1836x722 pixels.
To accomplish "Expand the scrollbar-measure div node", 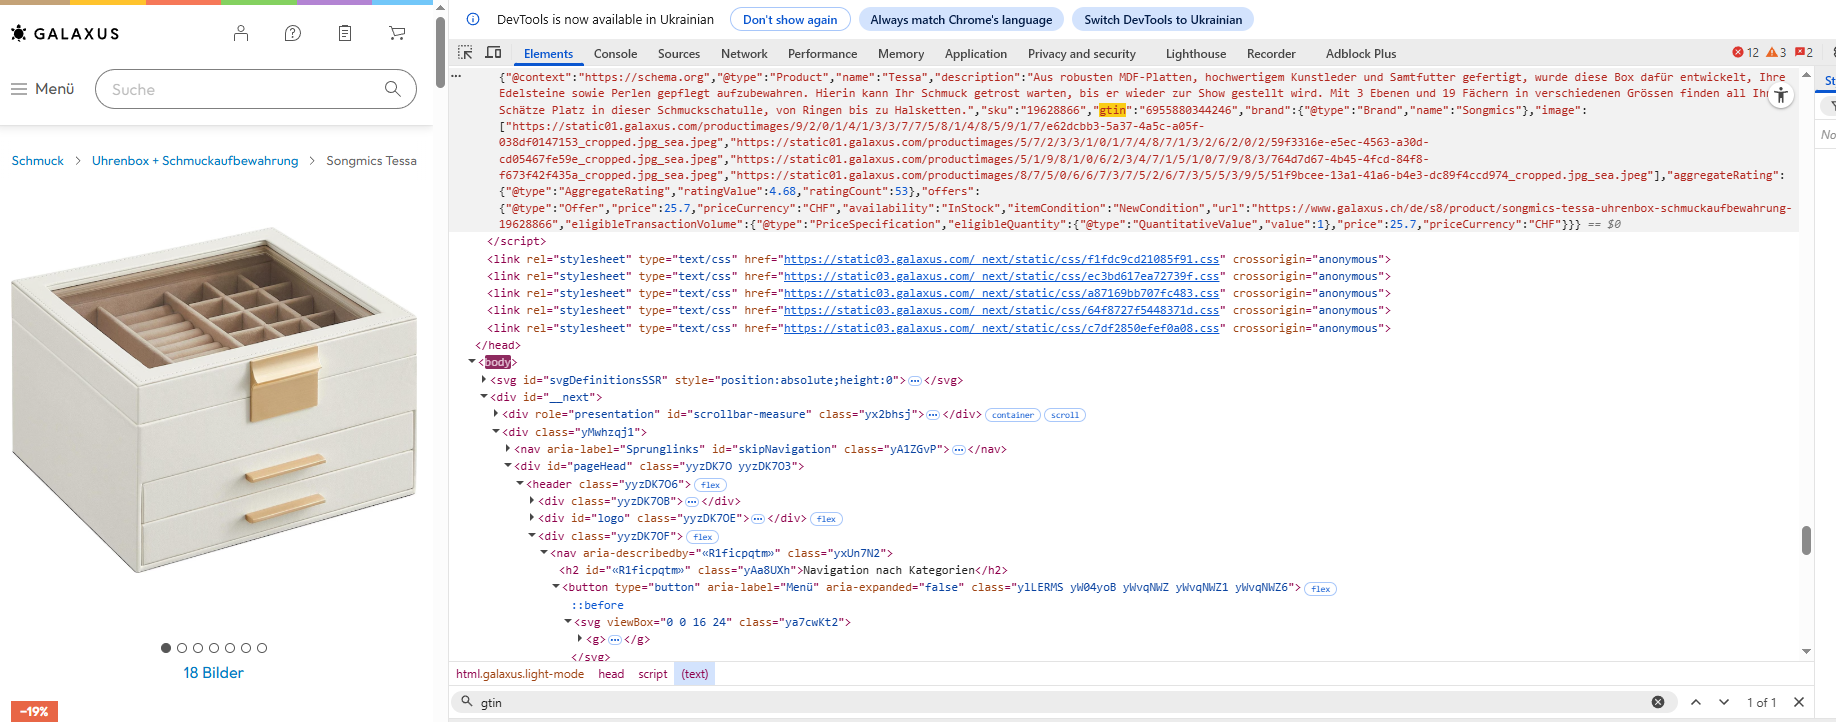I will (x=496, y=414).
